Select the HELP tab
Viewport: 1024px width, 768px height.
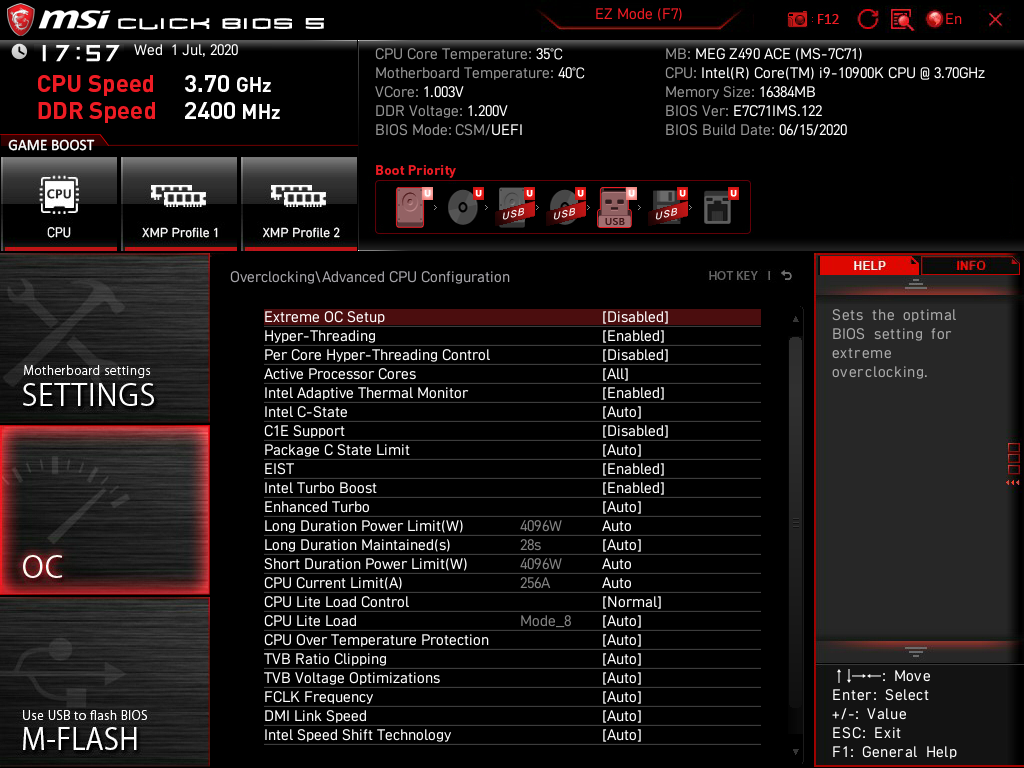[869, 265]
